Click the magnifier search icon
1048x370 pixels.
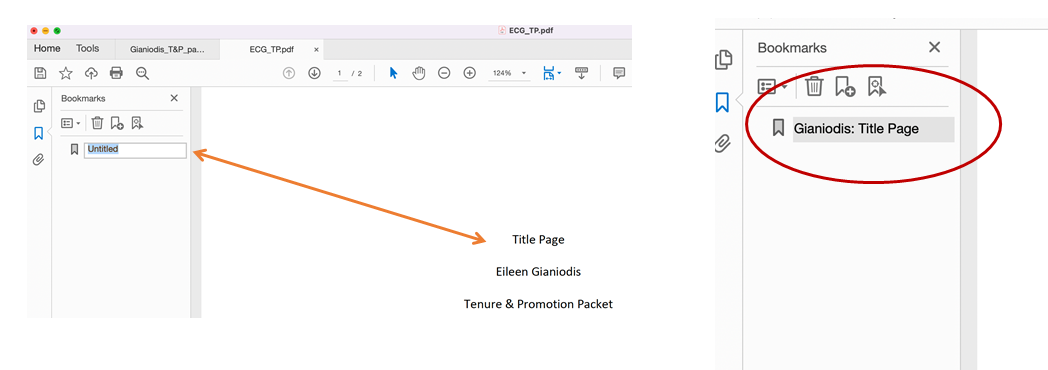coord(142,73)
